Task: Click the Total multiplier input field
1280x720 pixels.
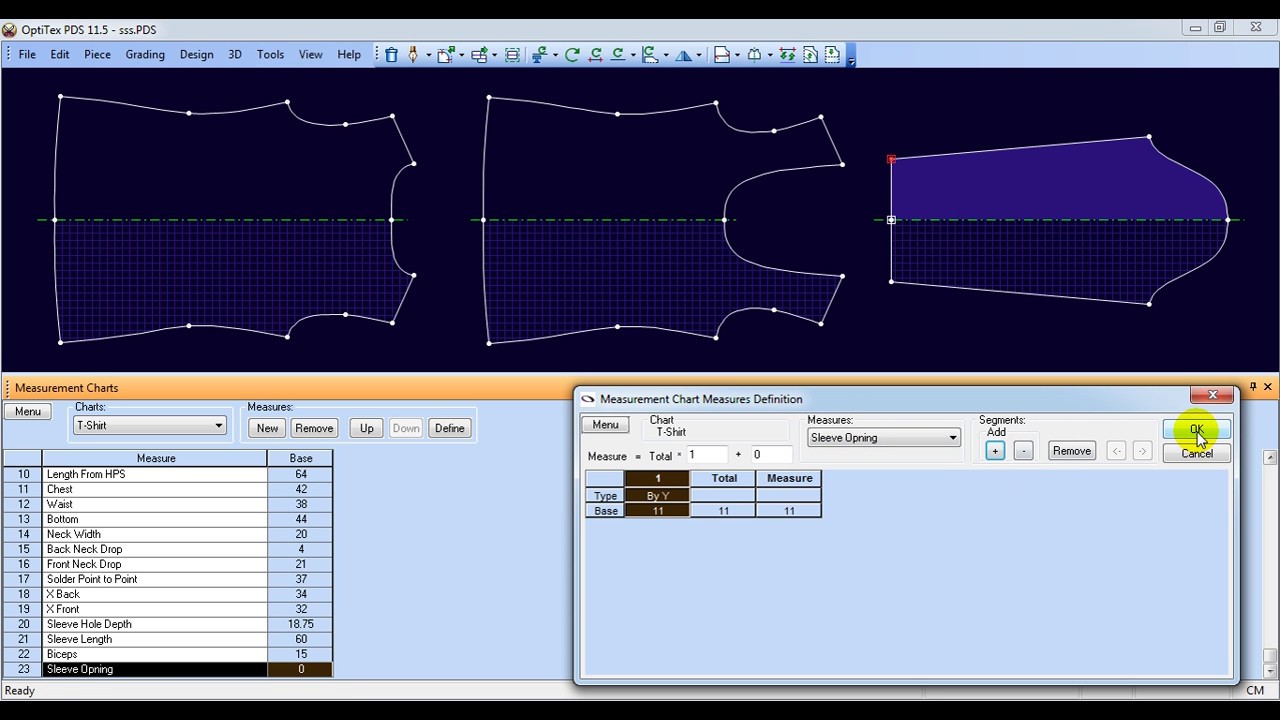Action: (x=707, y=455)
